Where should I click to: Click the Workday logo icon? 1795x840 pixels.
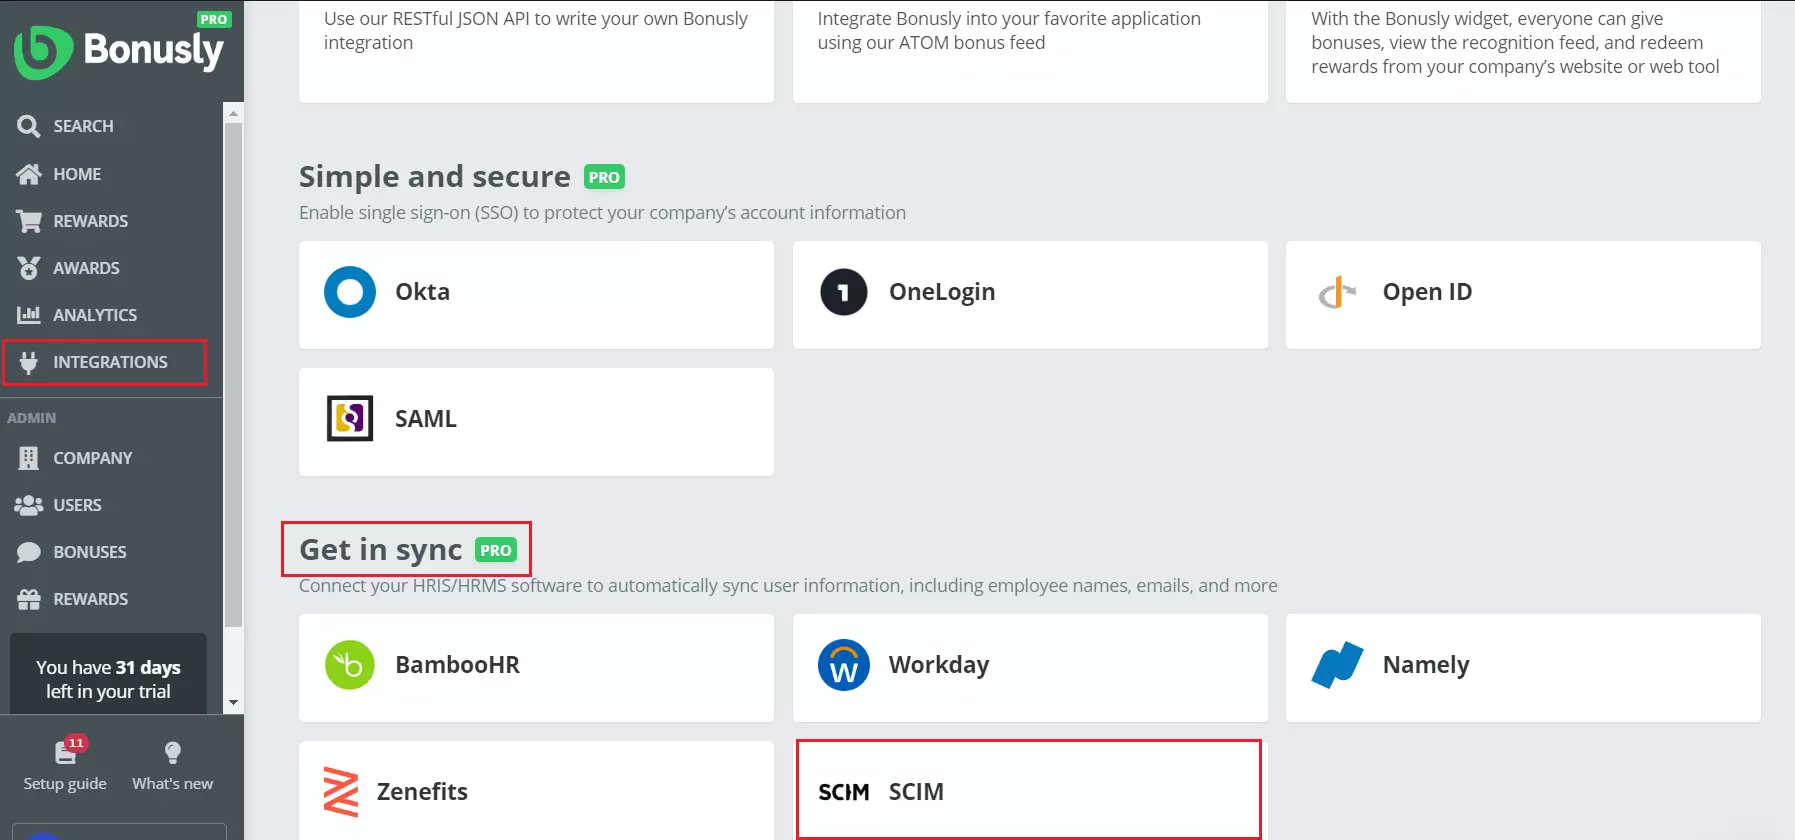pyautogui.click(x=844, y=665)
